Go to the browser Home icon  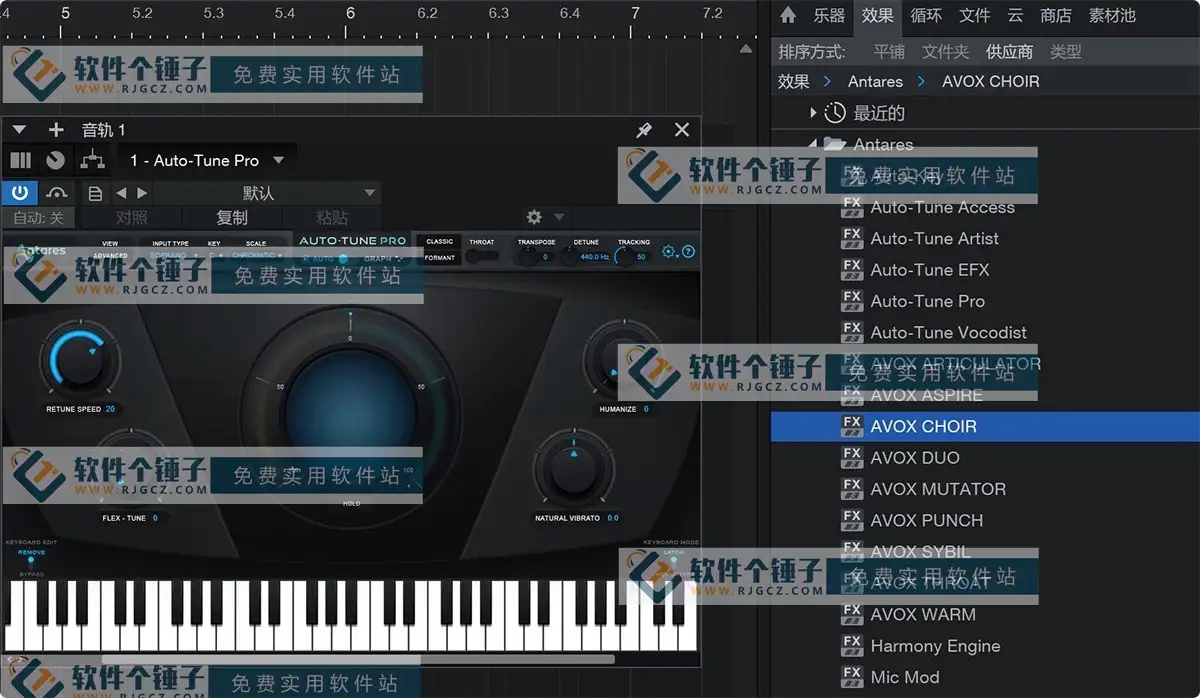tap(788, 15)
